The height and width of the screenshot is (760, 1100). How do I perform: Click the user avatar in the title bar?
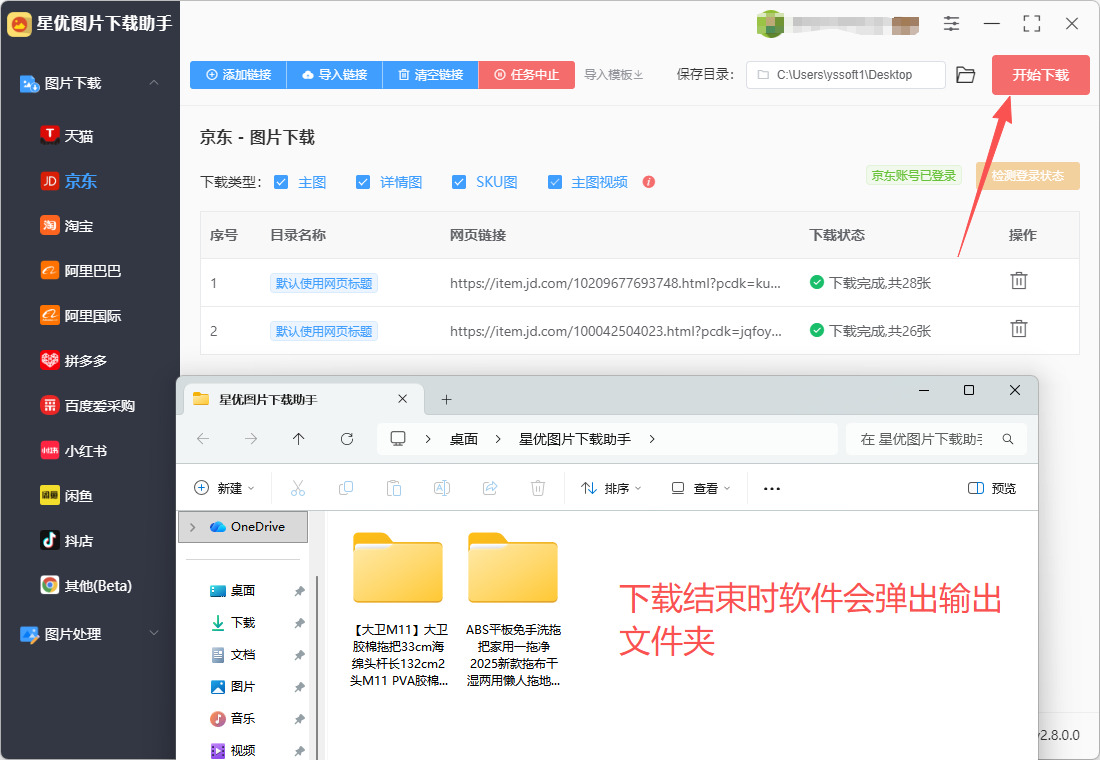coord(770,24)
